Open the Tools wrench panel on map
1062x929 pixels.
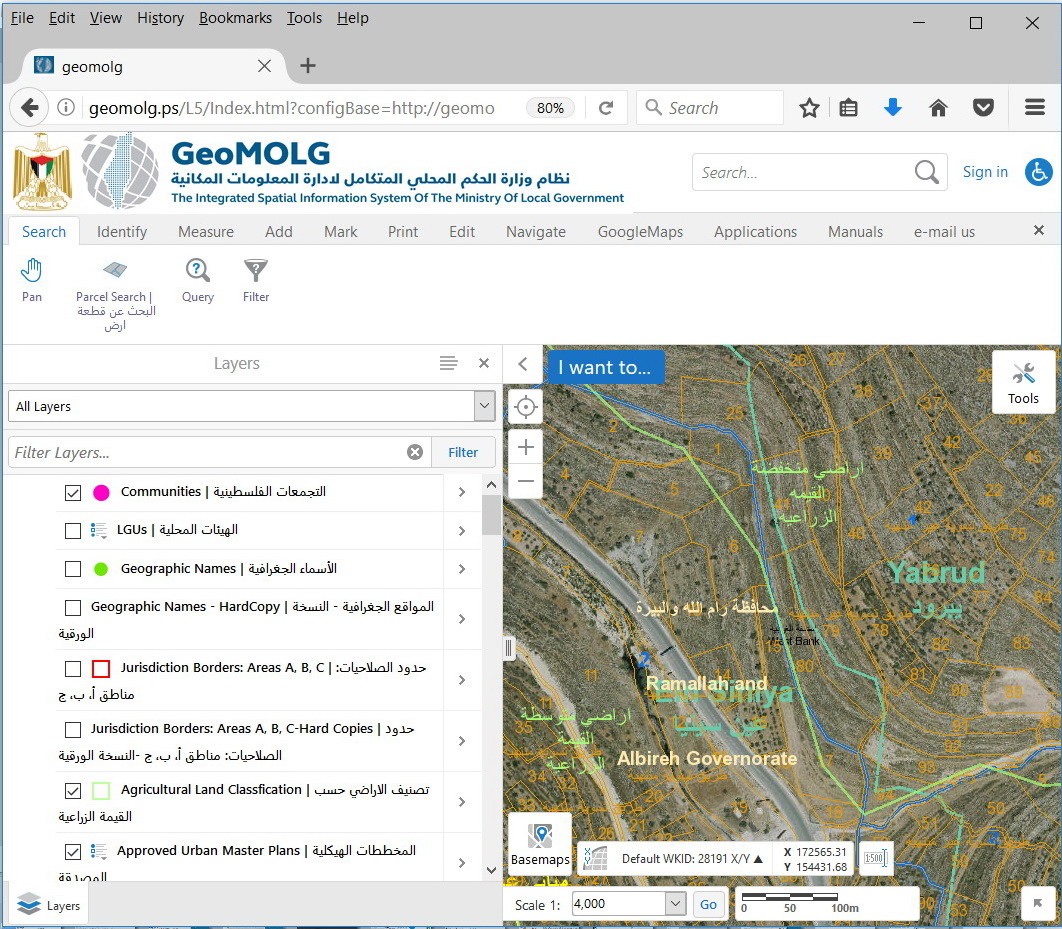[1023, 383]
